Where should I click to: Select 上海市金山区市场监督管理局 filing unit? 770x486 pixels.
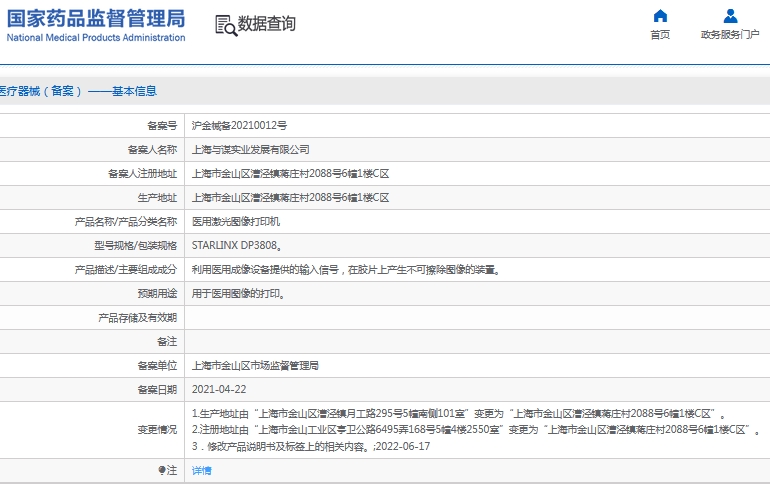pyautogui.click(x=255, y=366)
